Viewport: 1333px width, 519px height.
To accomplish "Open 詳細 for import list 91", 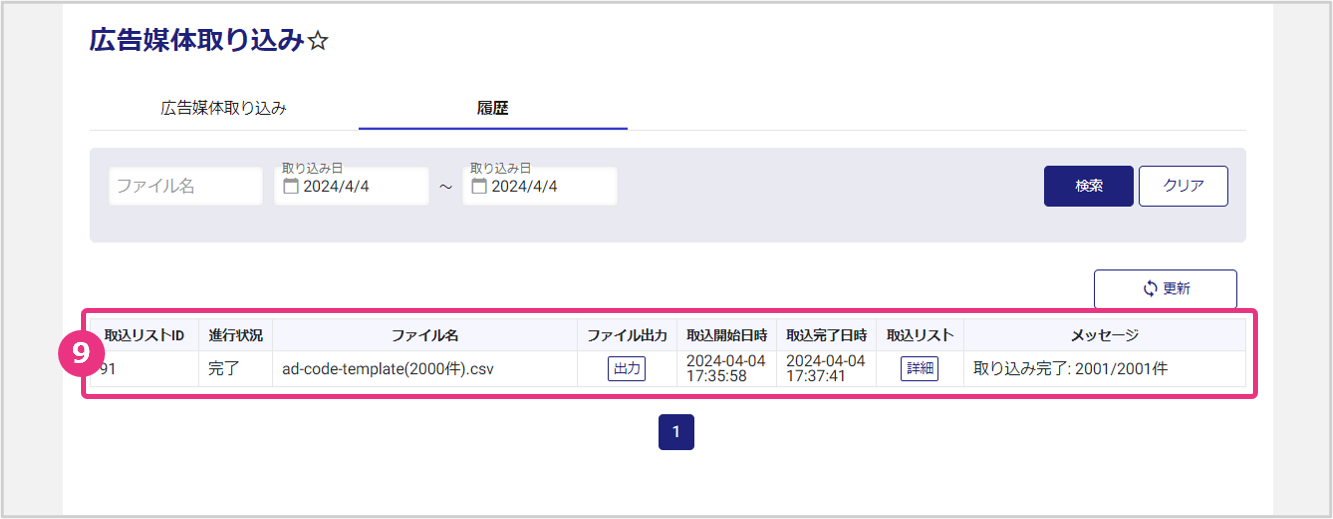I will (919, 369).
